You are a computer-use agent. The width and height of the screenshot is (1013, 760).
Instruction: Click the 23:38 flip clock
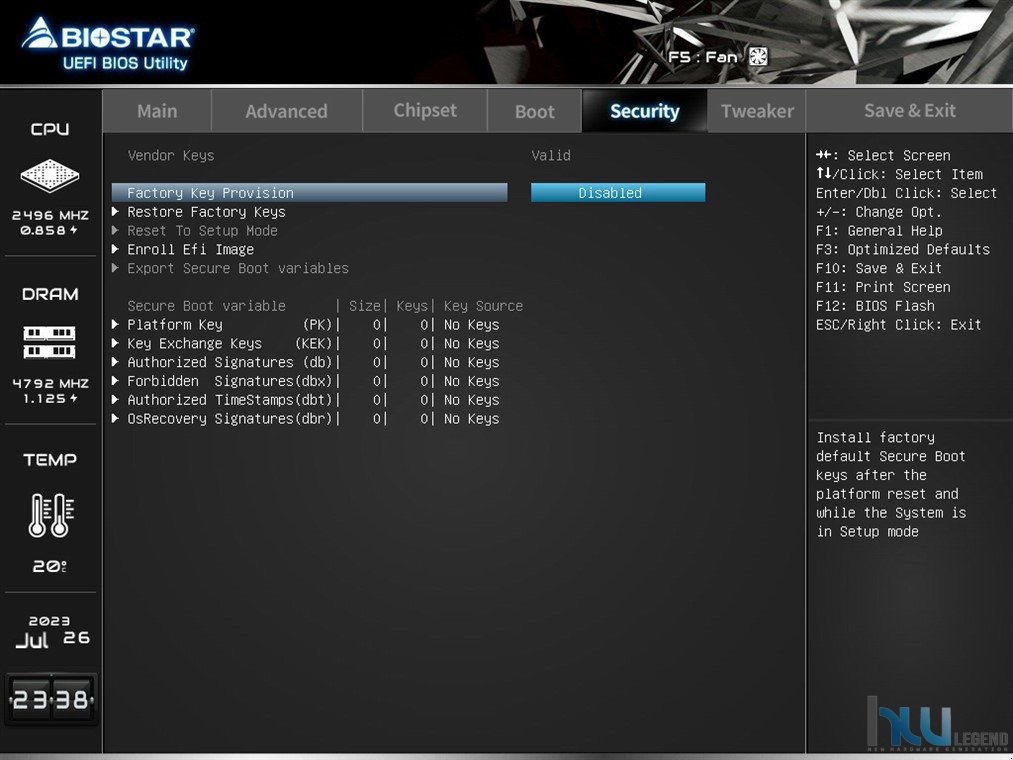(x=51, y=699)
